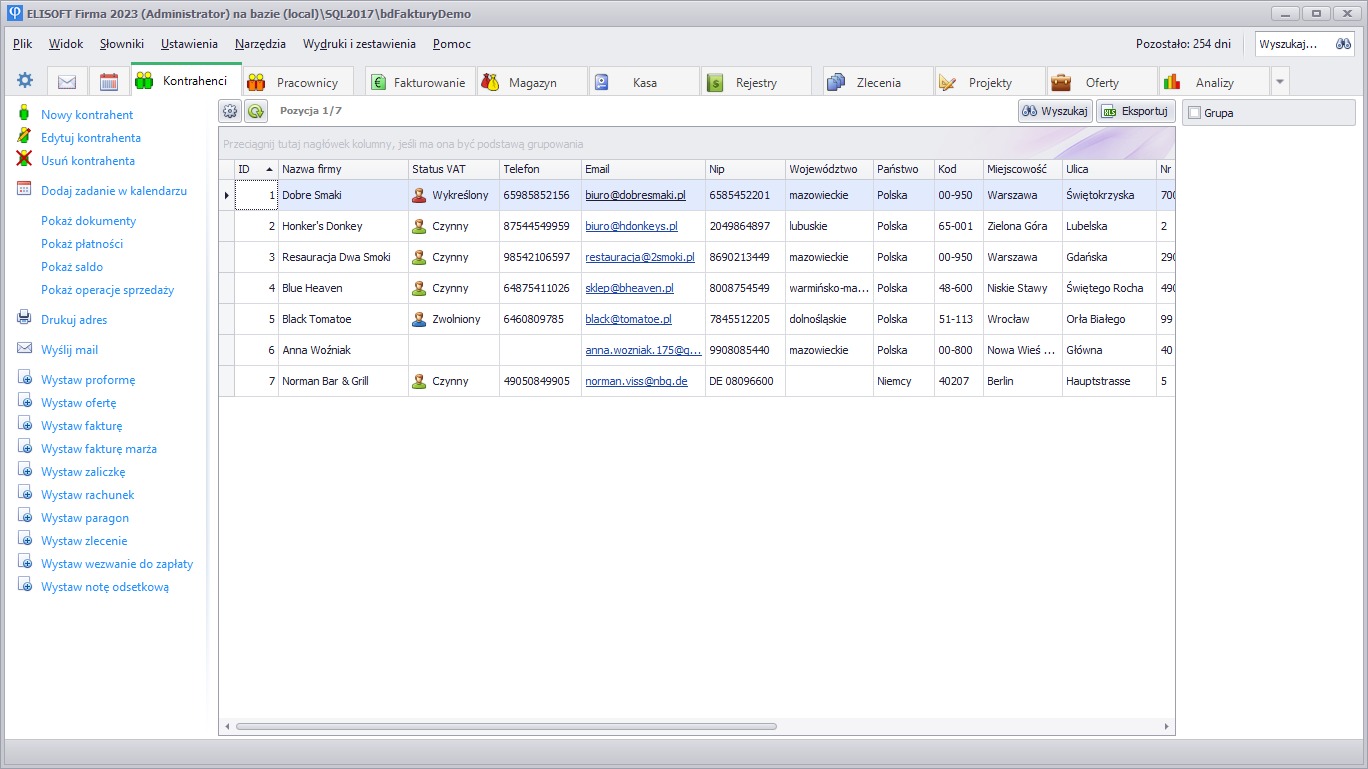The width and height of the screenshot is (1368, 769).
Task: Click the Czynny status icon for Norman Bar & Grill
Action: [x=419, y=381]
